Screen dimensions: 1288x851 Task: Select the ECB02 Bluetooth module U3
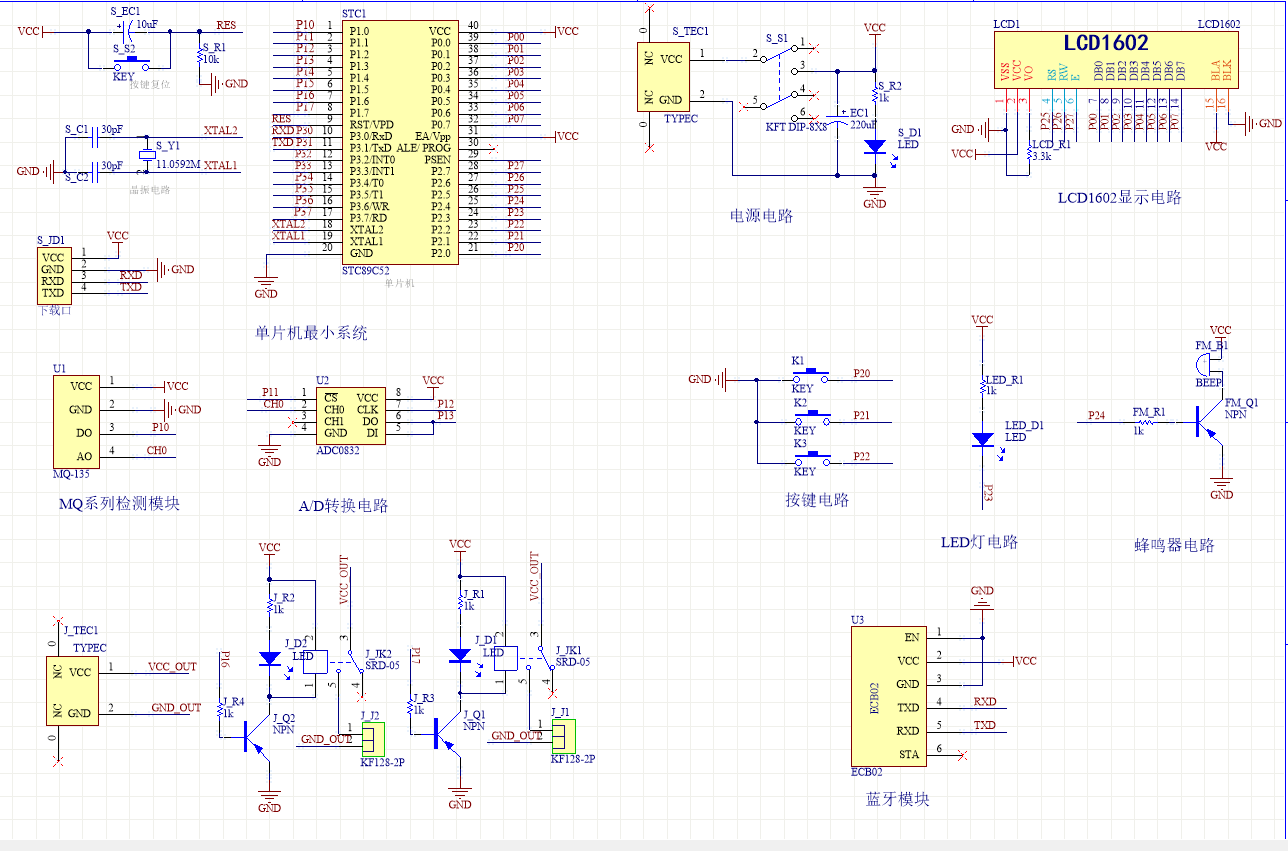tap(887, 694)
